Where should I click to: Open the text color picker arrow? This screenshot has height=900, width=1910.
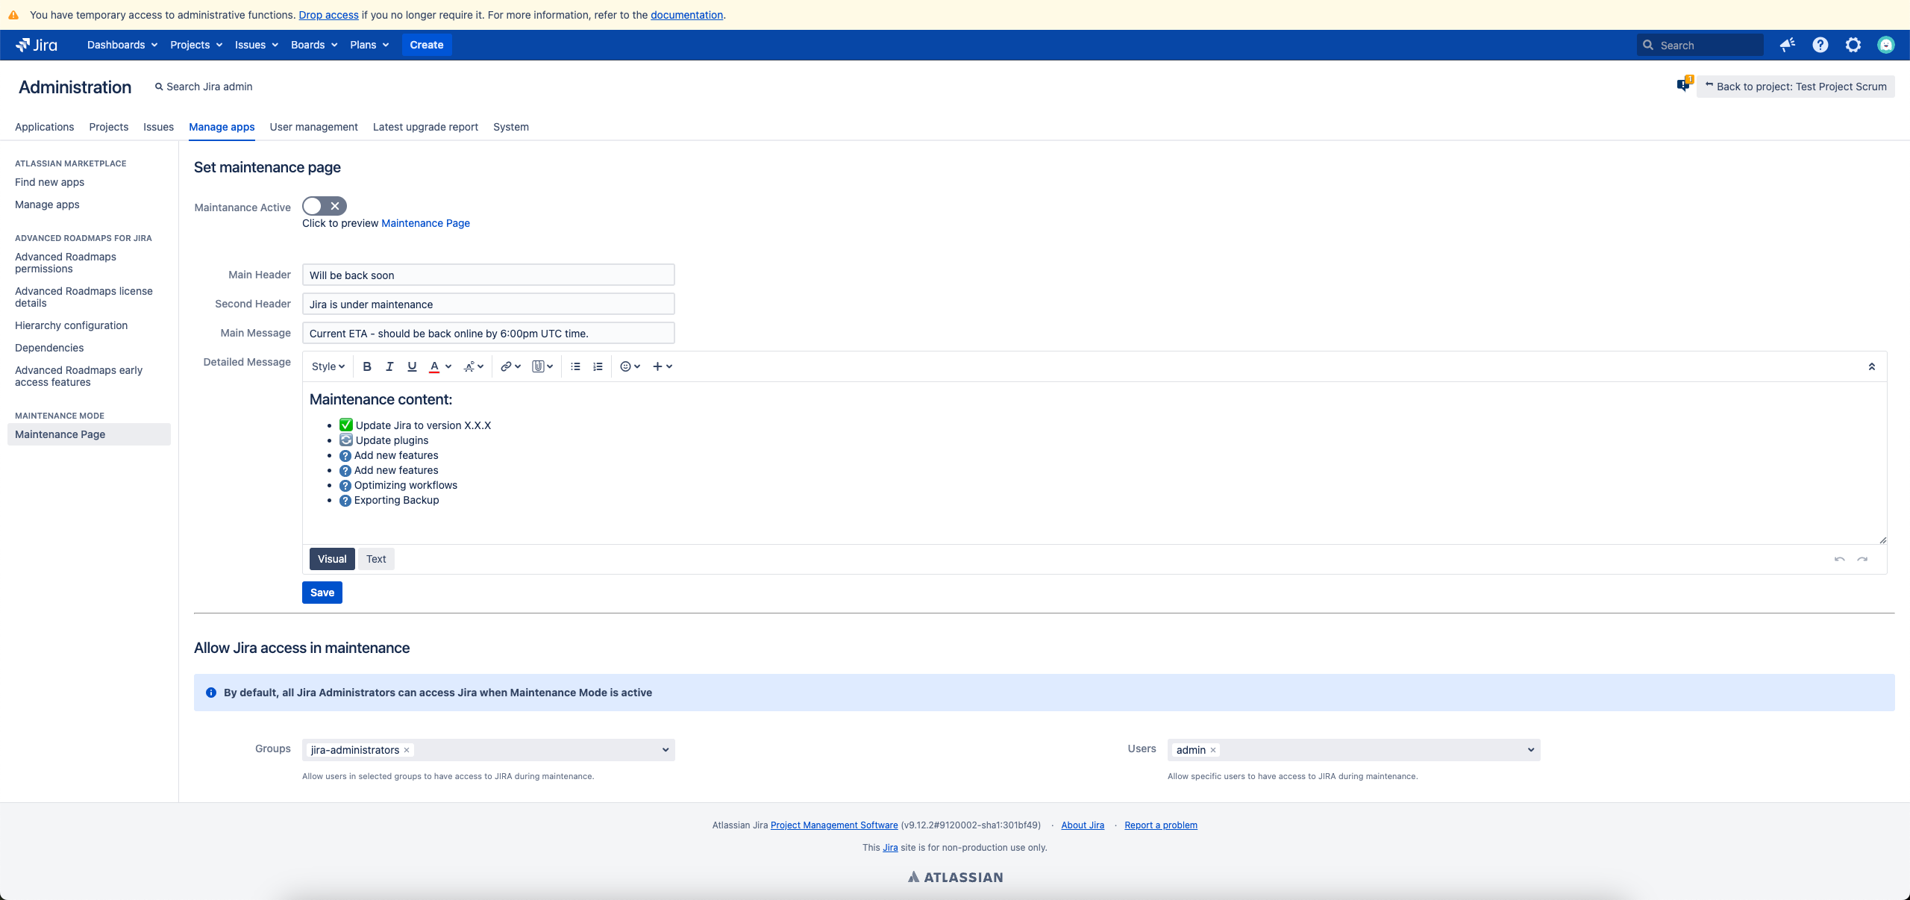[x=448, y=367]
